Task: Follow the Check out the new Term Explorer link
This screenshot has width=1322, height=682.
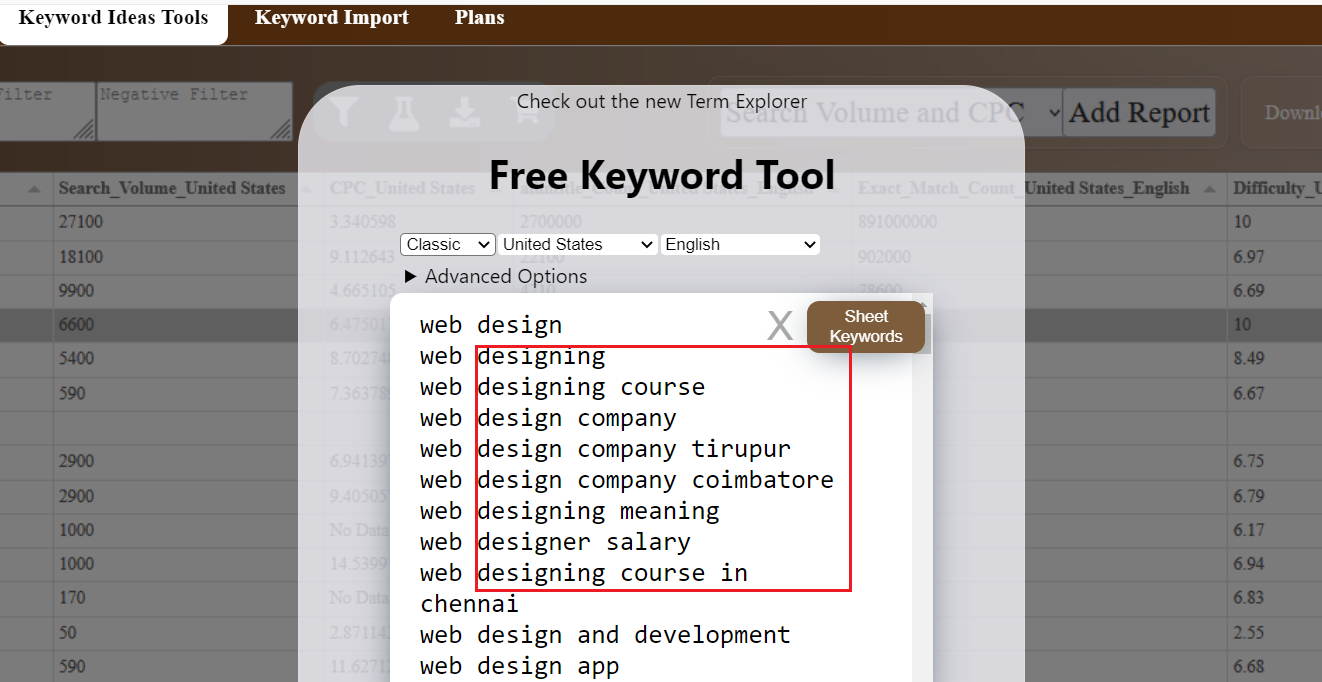Action: point(661,101)
